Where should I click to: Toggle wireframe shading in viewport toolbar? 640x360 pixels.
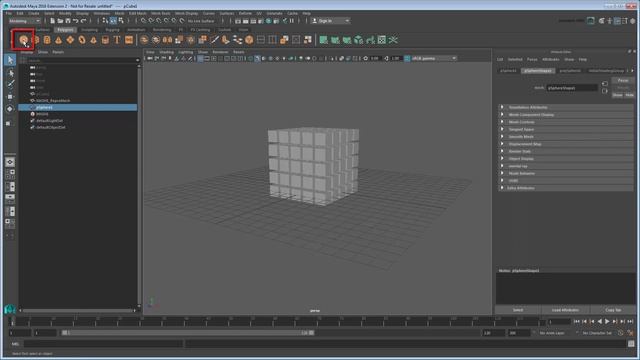point(251,58)
